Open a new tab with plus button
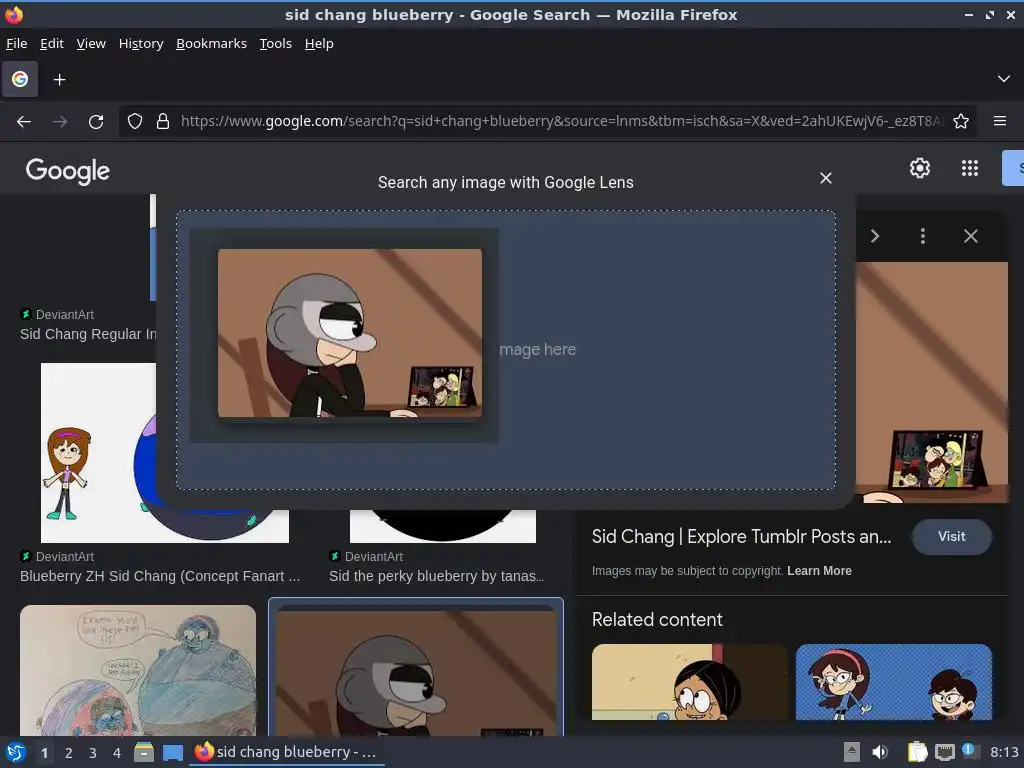The image size is (1024, 768). pos(59,80)
